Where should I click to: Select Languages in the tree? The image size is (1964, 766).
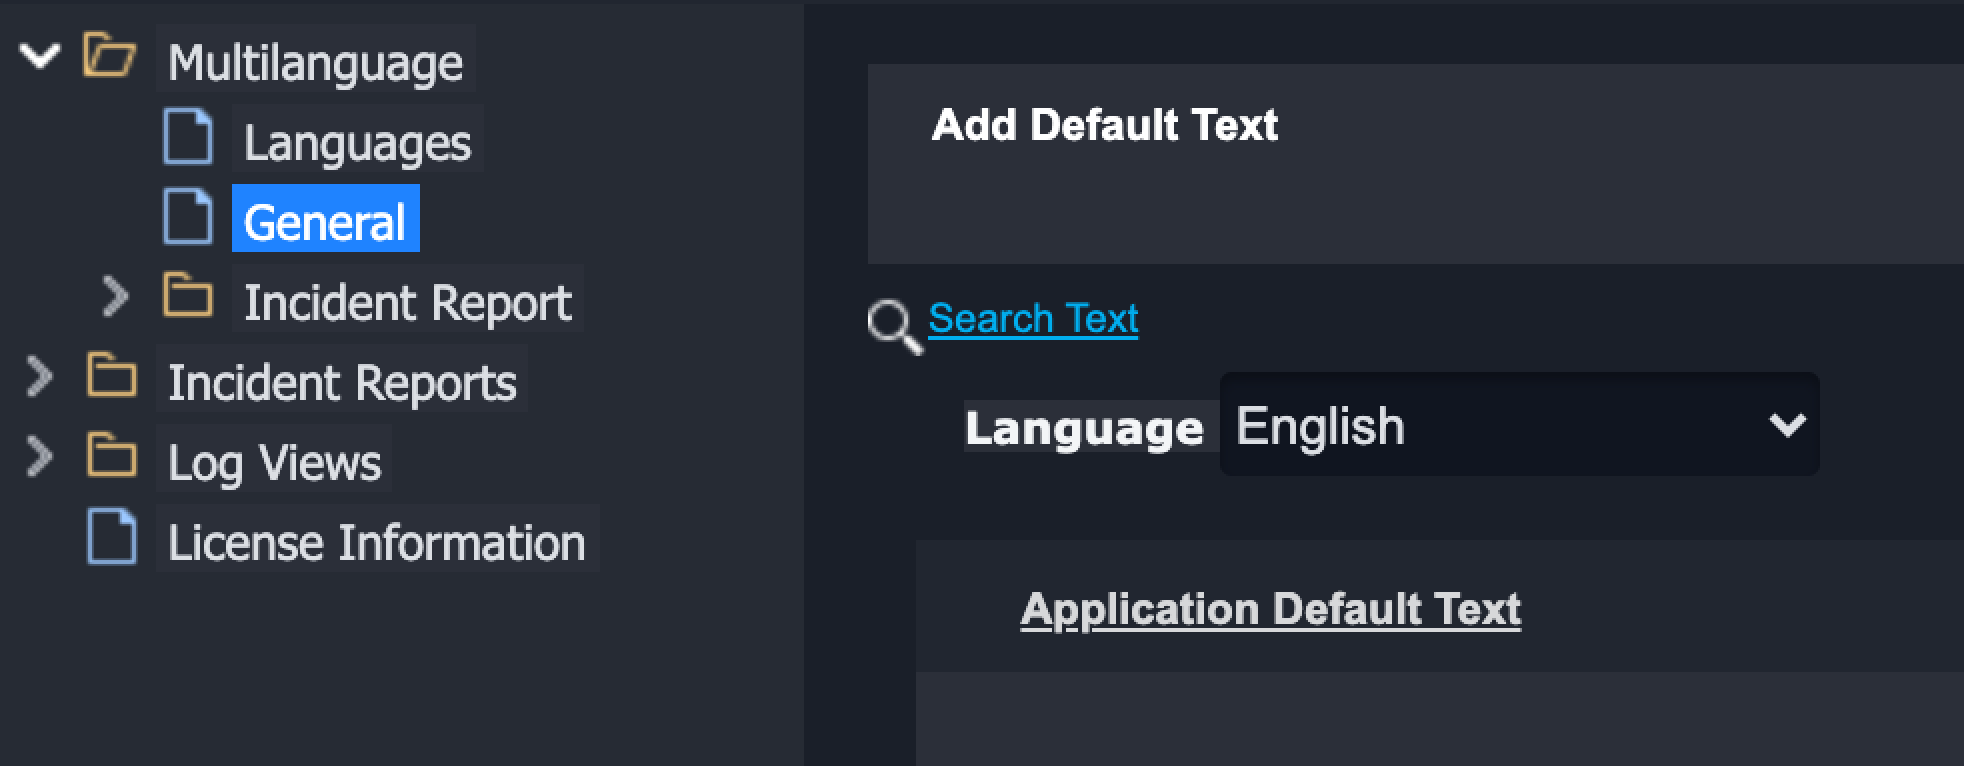357,143
